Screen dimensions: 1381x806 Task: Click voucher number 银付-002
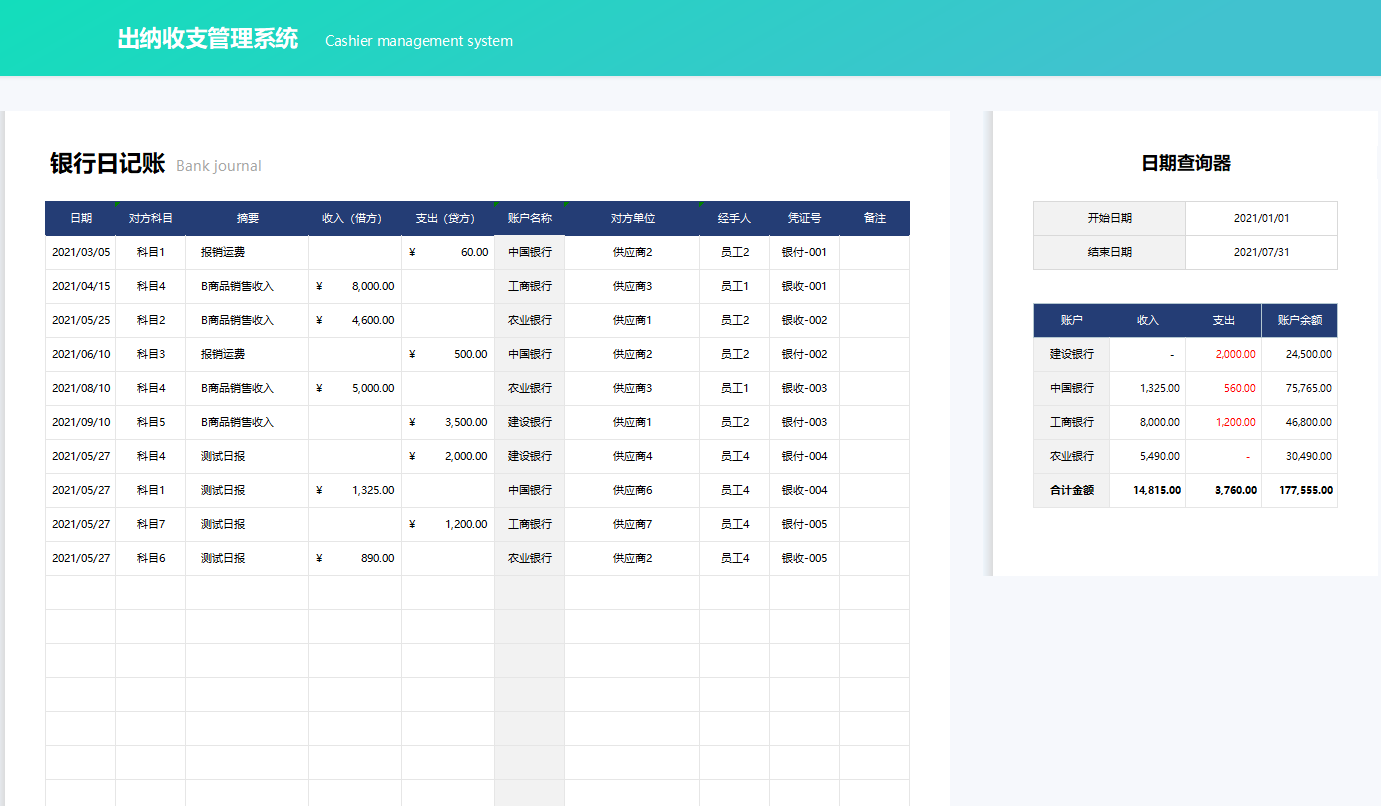click(805, 354)
